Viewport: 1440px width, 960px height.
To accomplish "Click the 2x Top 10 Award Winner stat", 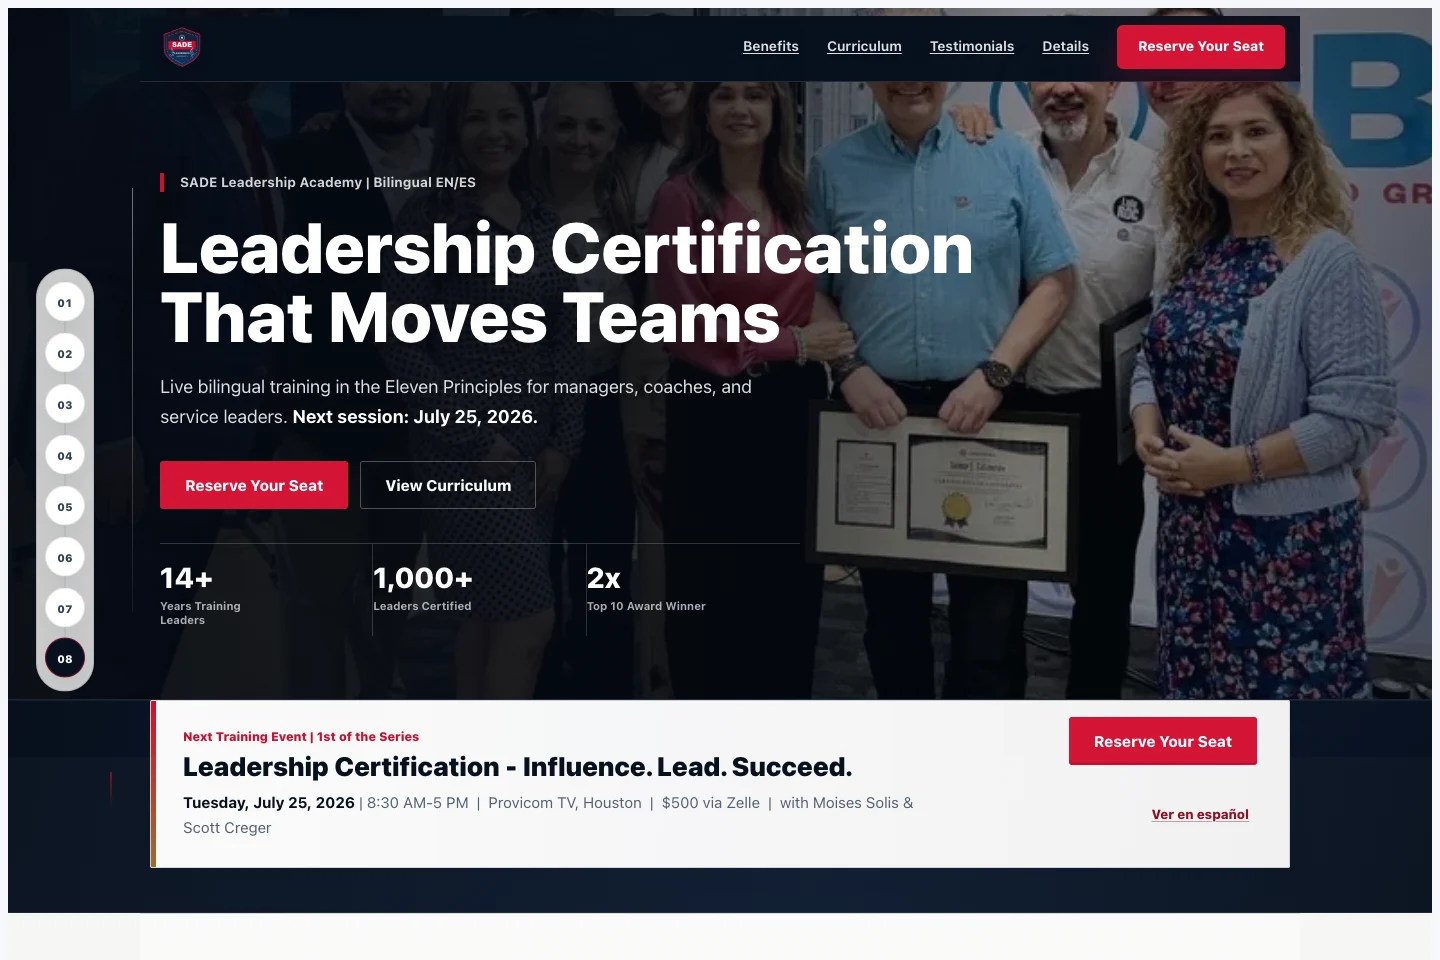I will [x=646, y=588].
